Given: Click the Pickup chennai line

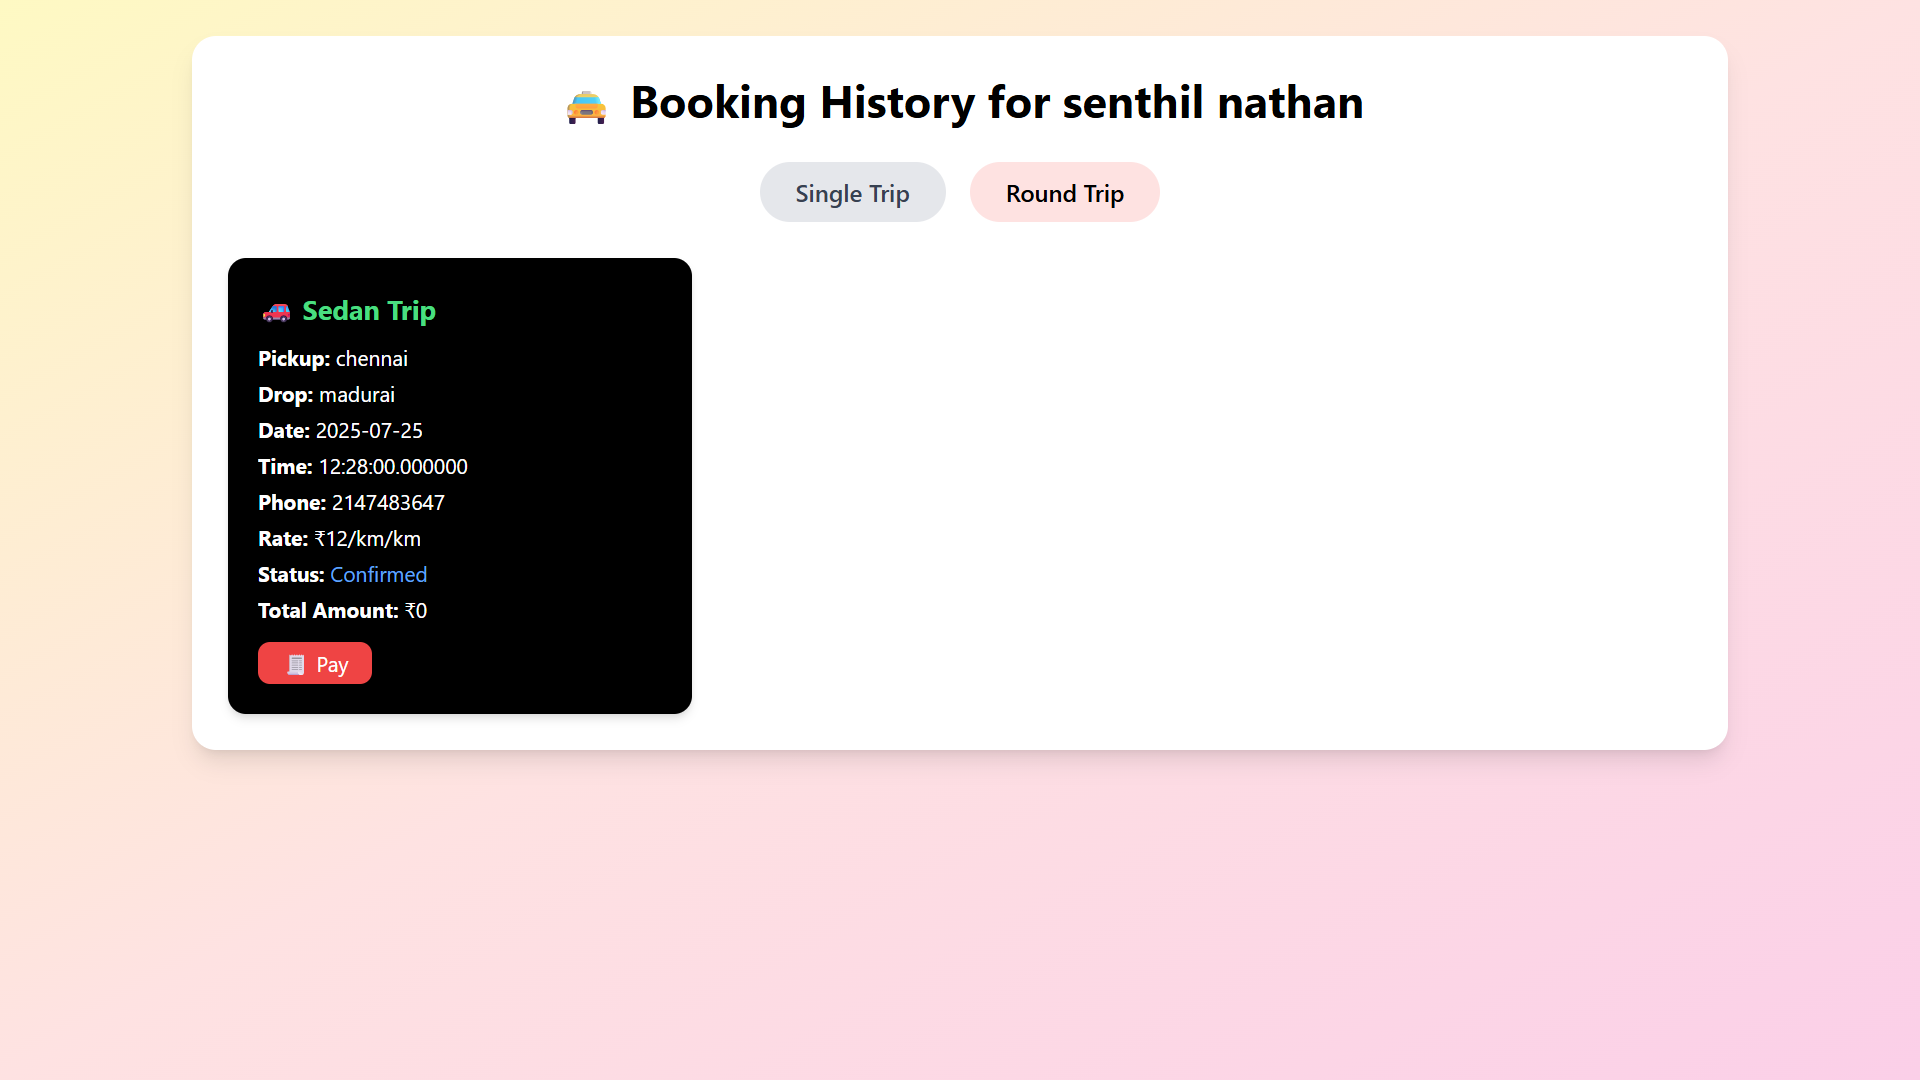Looking at the screenshot, I should tap(333, 359).
